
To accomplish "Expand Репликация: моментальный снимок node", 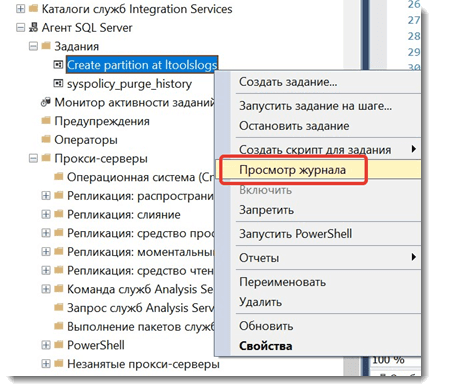I will tap(46, 251).
